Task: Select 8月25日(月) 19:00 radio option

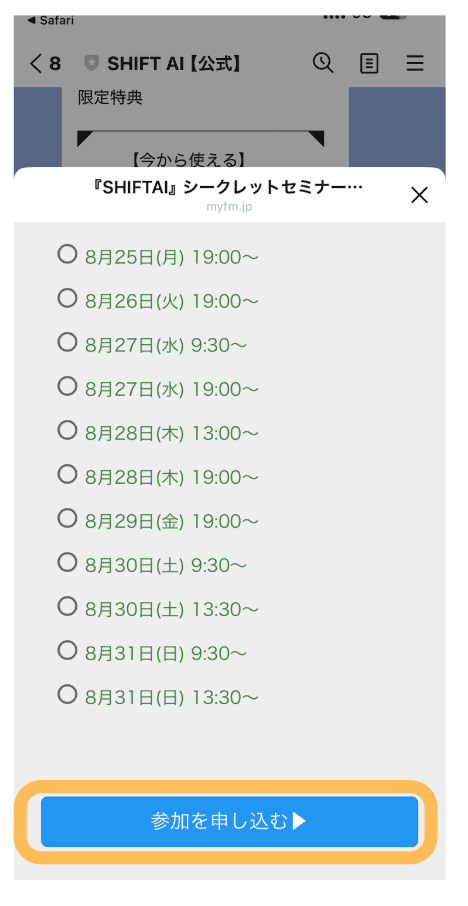Action: (x=67, y=254)
